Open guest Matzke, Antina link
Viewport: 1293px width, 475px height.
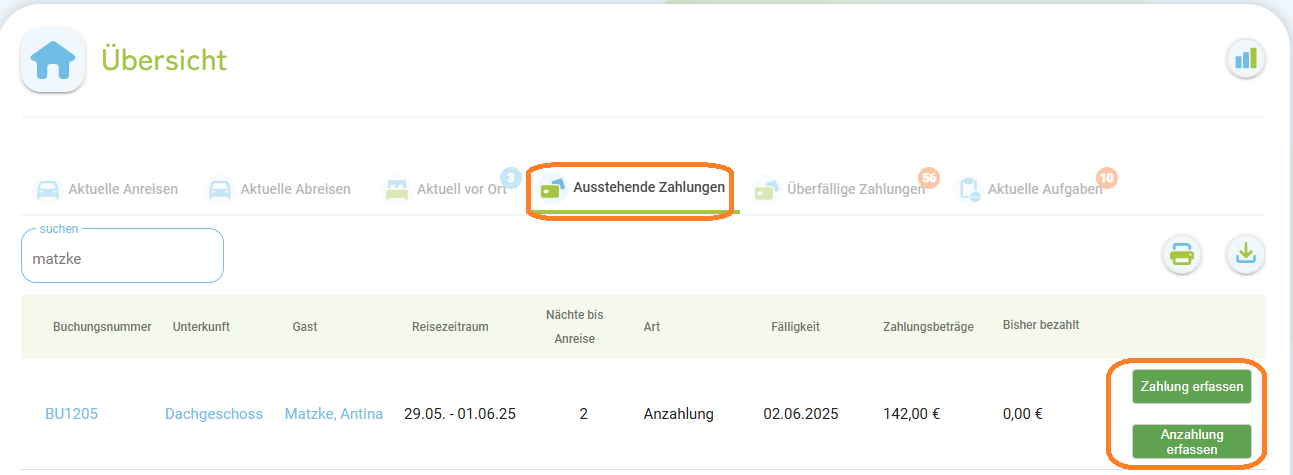point(334,414)
